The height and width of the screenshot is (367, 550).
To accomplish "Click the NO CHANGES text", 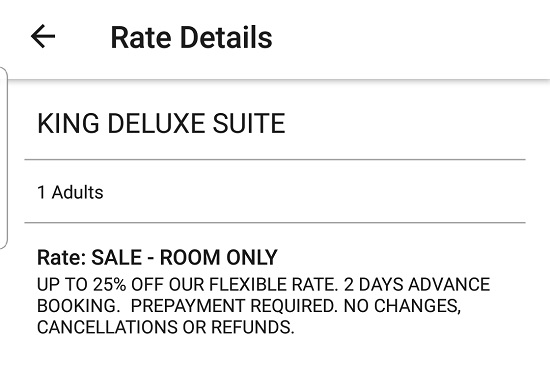I will click(402, 306).
